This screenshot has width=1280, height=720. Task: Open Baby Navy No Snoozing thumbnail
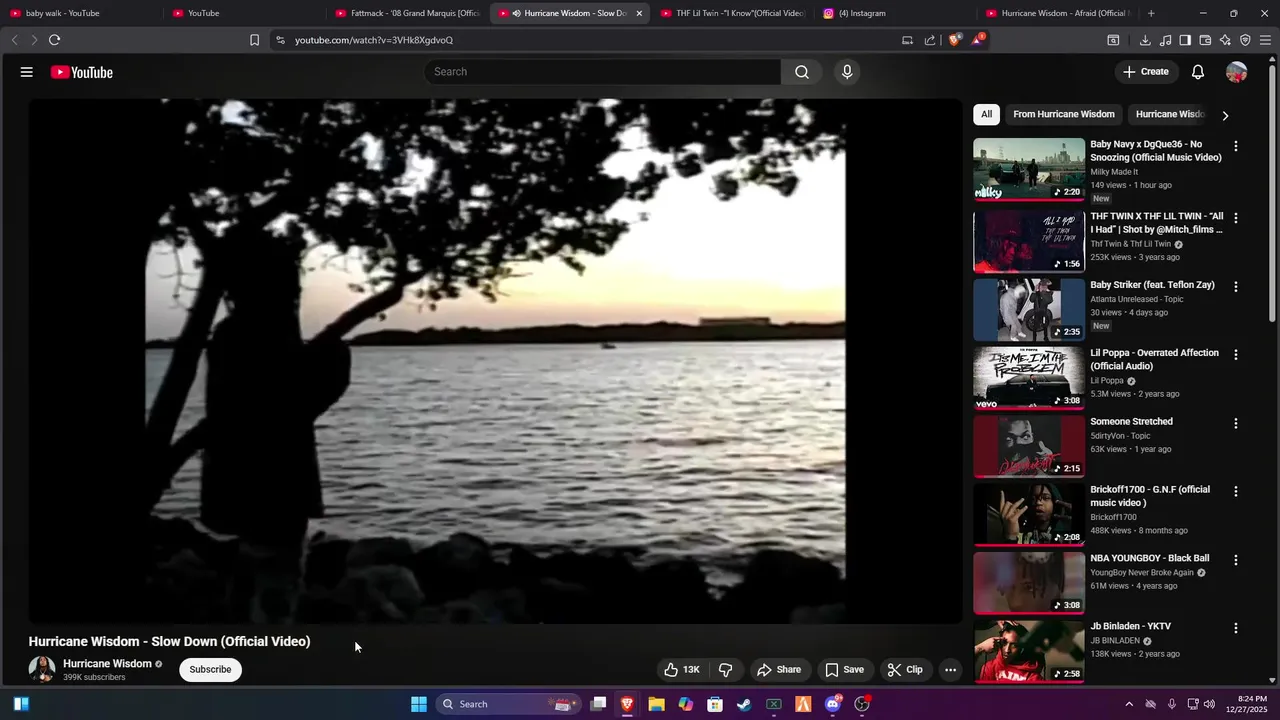click(x=1029, y=169)
